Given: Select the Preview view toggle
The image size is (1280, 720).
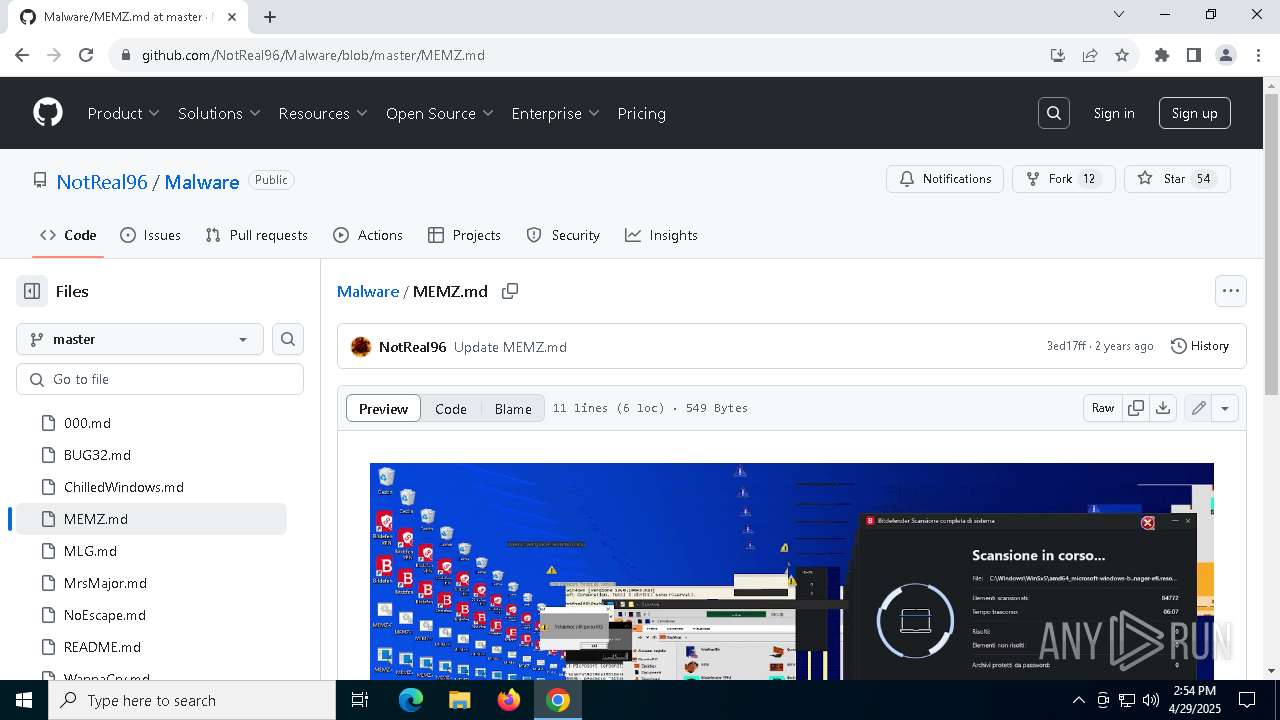Looking at the screenshot, I should [x=383, y=408].
